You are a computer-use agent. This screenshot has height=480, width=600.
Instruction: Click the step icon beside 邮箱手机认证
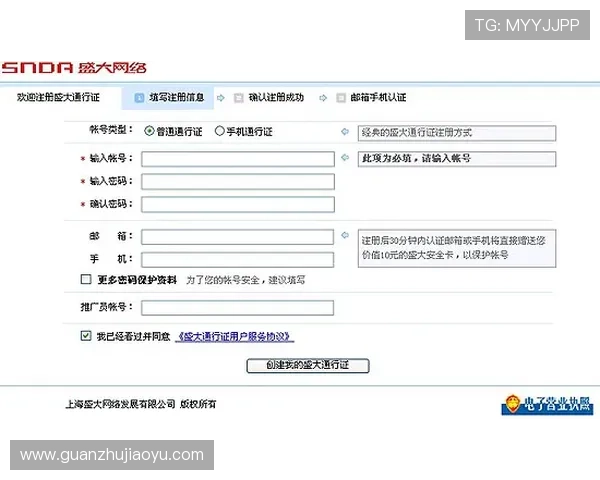pyautogui.click(x=339, y=98)
